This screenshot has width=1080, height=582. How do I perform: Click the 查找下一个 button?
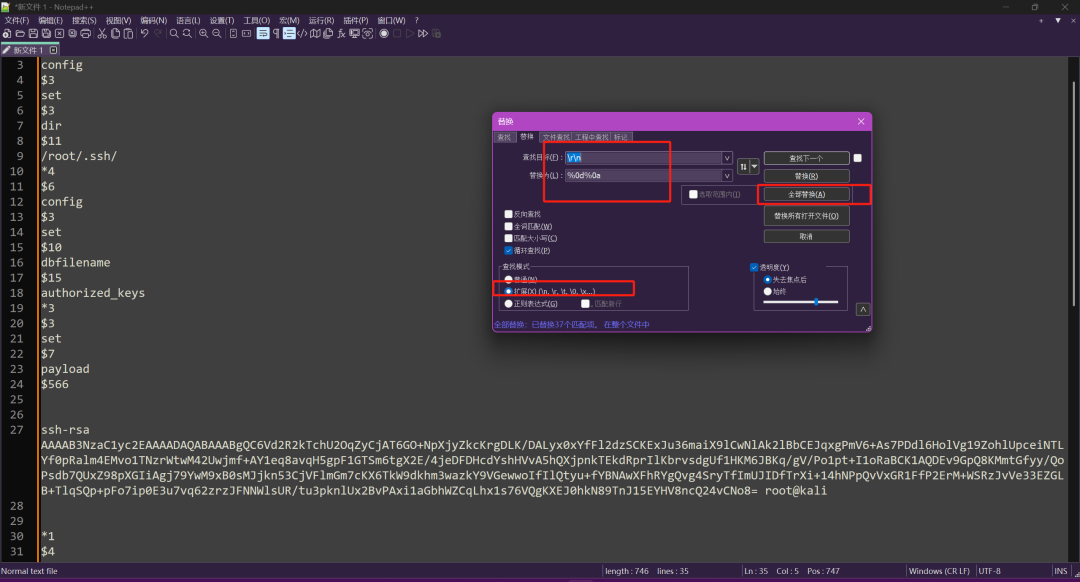point(806,158)
